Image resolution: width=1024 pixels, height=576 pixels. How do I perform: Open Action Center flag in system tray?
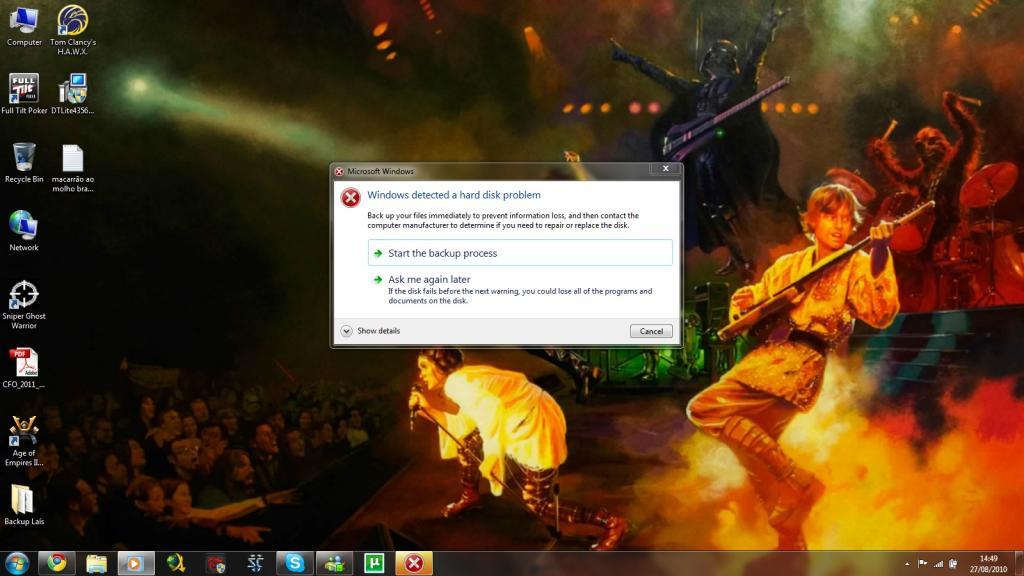[x=923, y=563]
